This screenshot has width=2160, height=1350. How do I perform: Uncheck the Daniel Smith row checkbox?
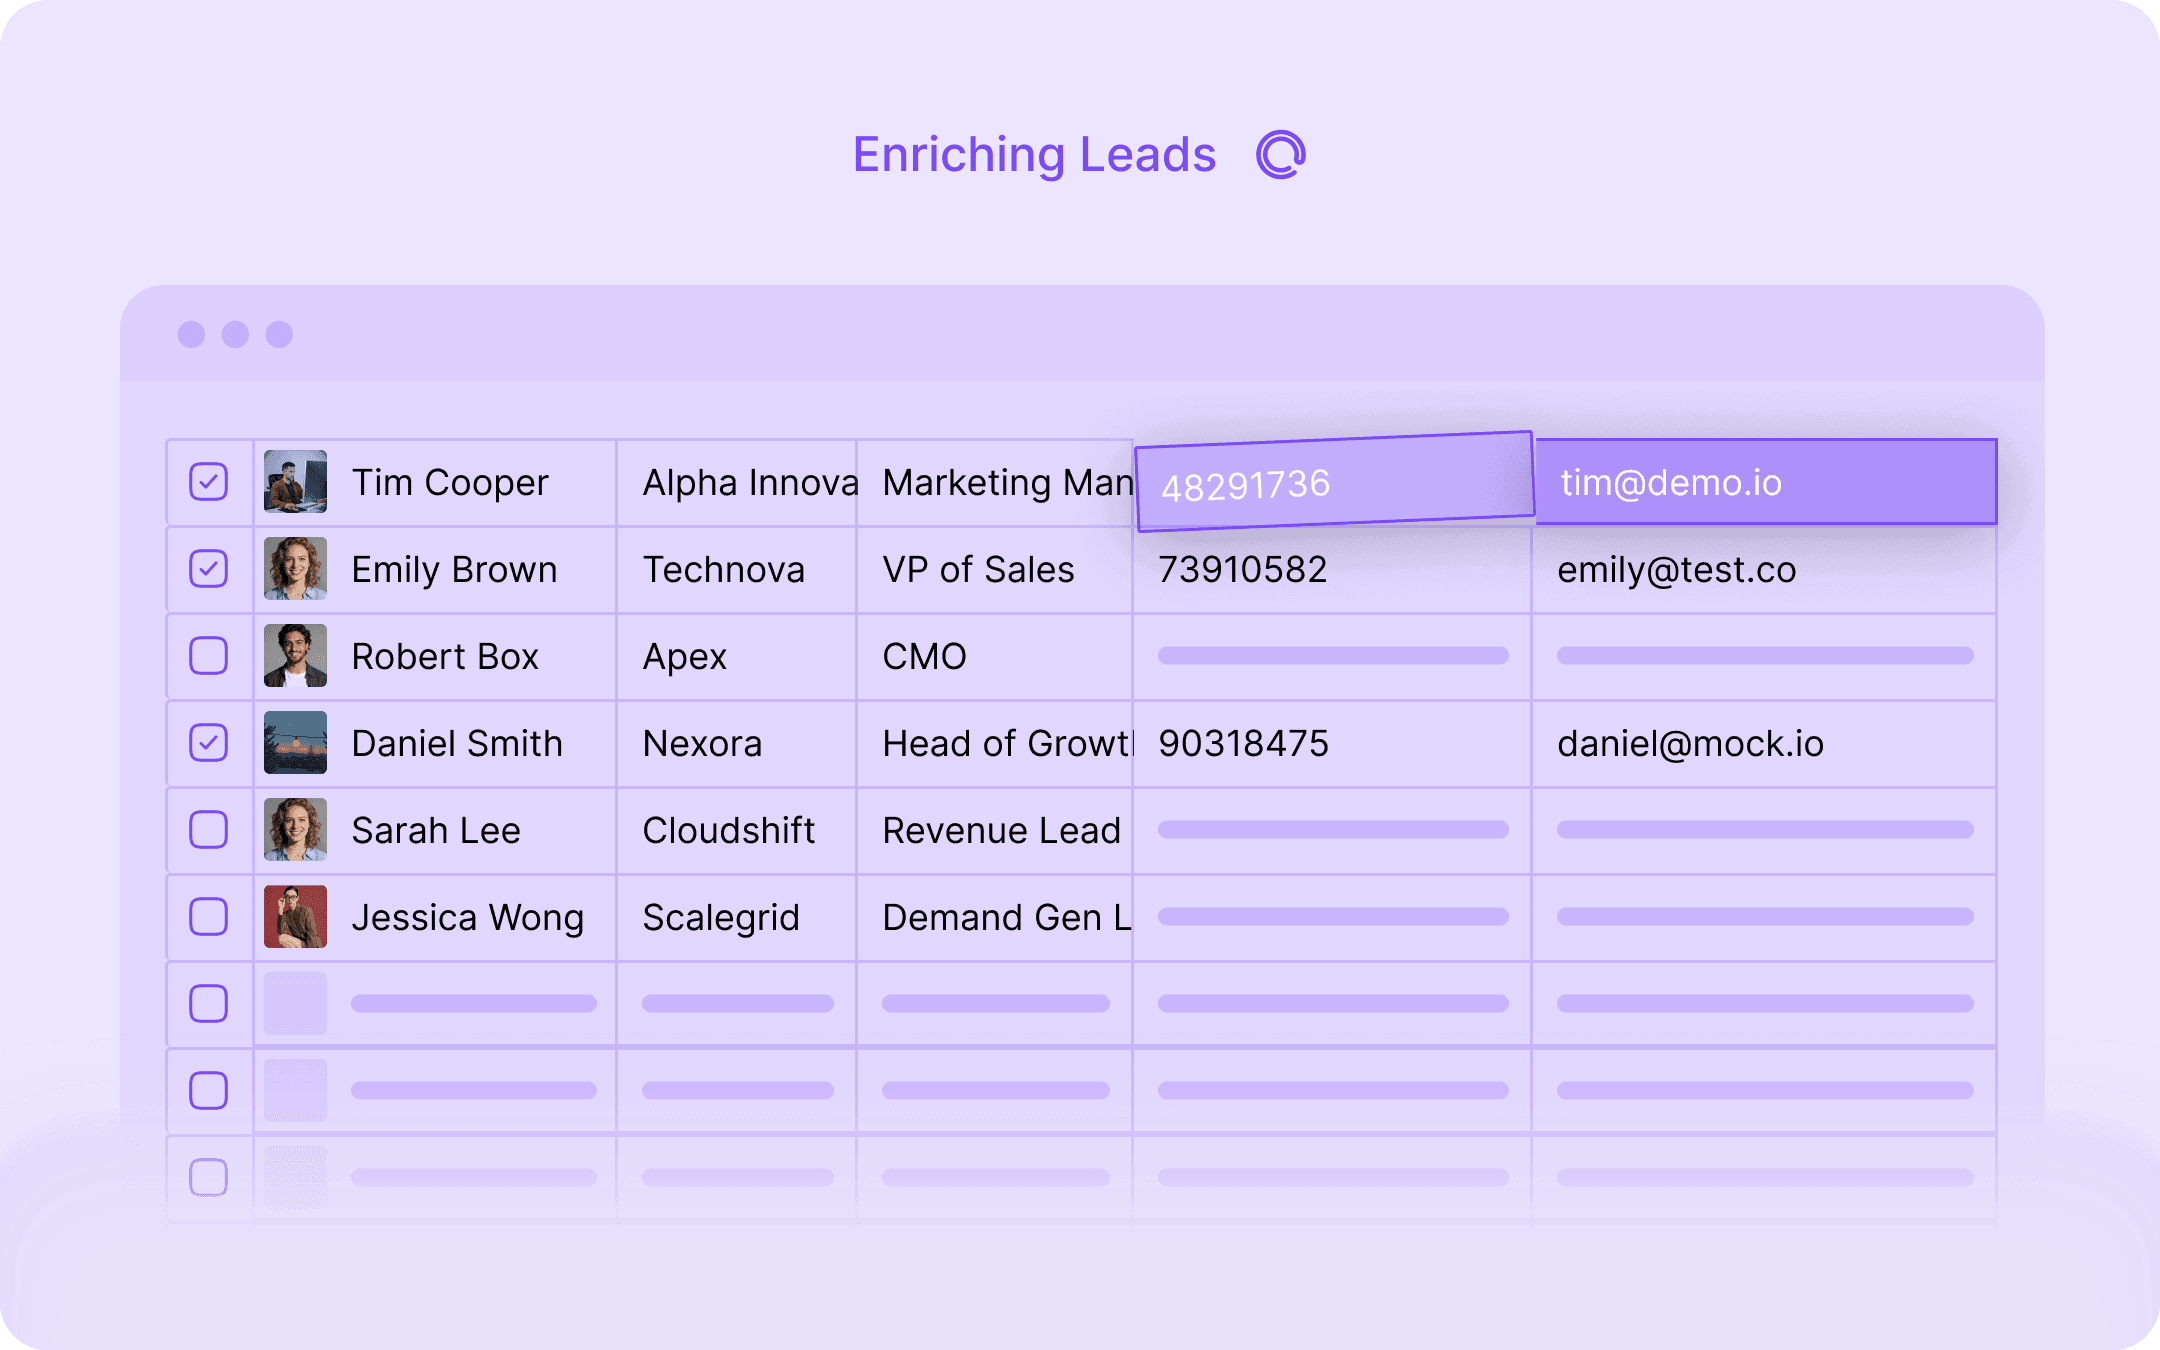point(208,743)
